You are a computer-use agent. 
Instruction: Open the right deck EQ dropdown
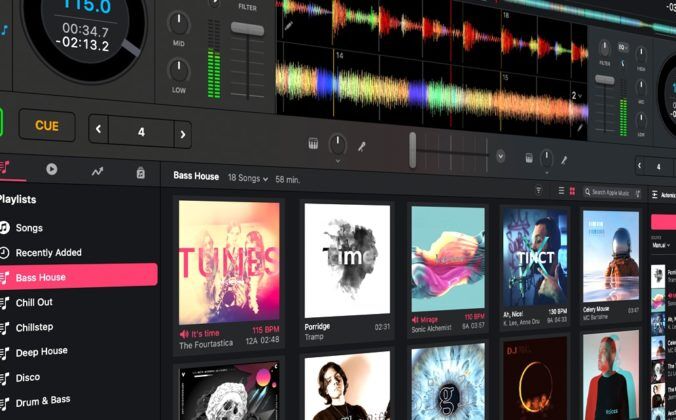tap(623, 47)
